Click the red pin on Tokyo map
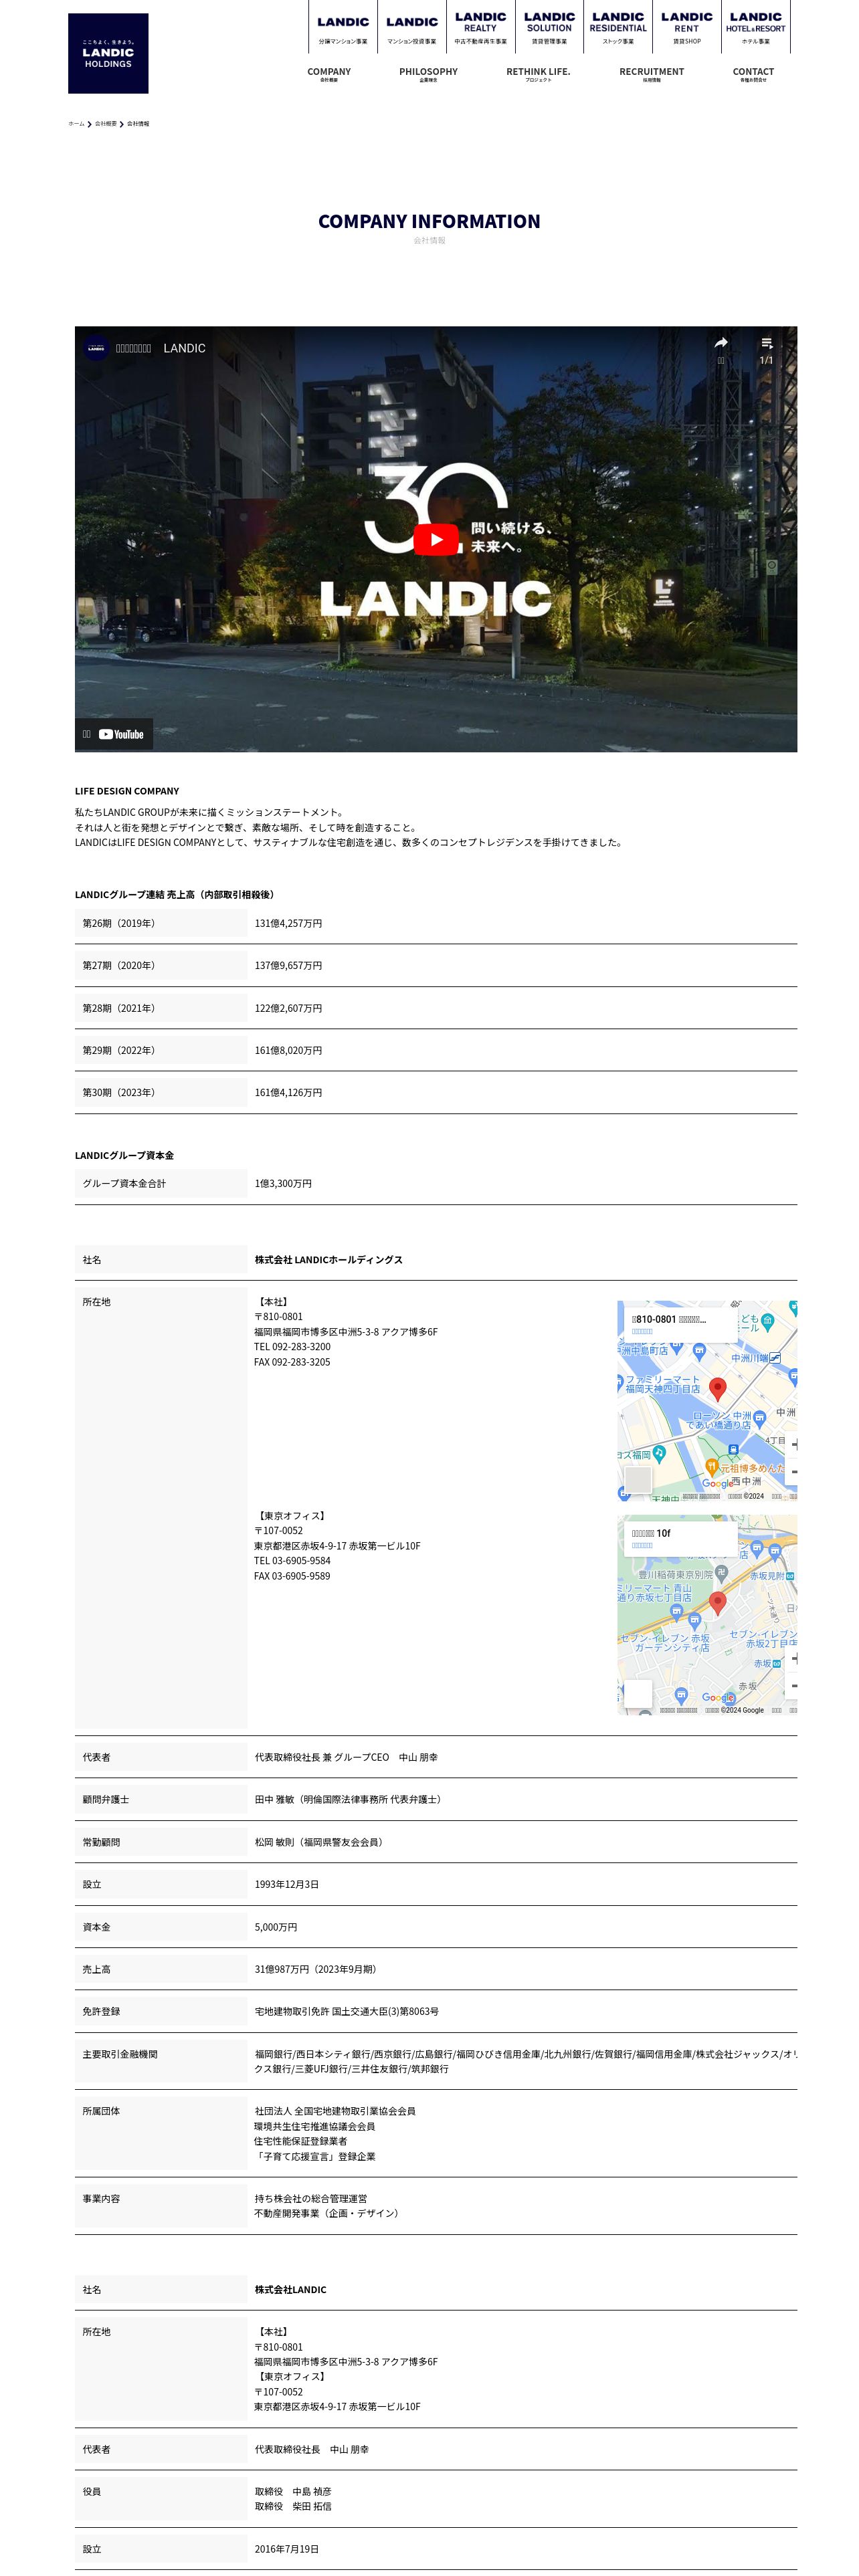The height and width of the screenshot is (2576, 859). [717, 1603]
